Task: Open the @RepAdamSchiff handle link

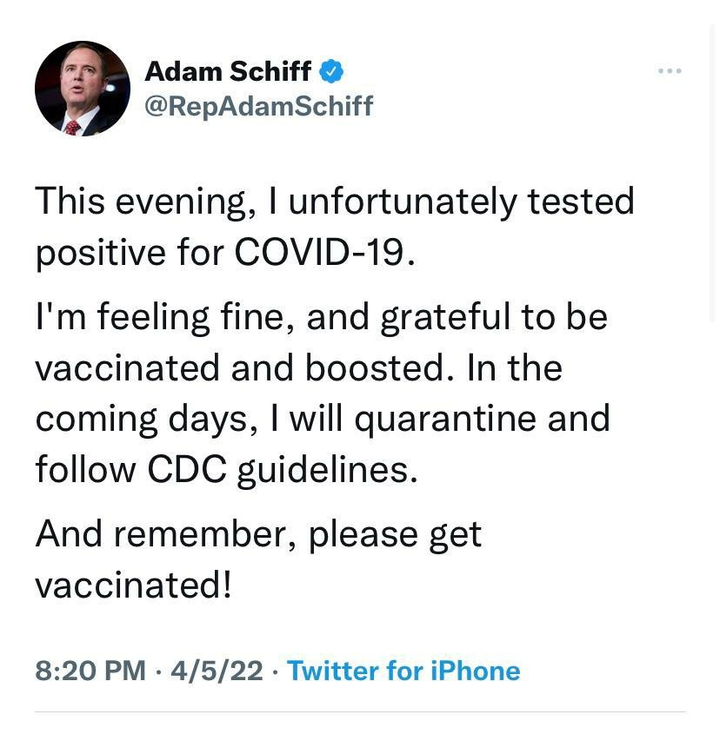Action: point(259,106)
